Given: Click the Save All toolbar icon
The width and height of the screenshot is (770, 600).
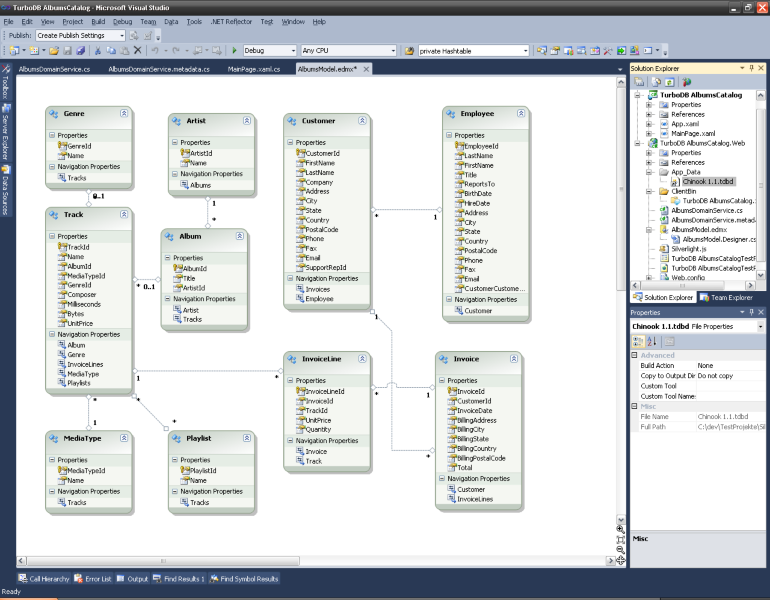Looking at the screenshot, I should point(81,51).
